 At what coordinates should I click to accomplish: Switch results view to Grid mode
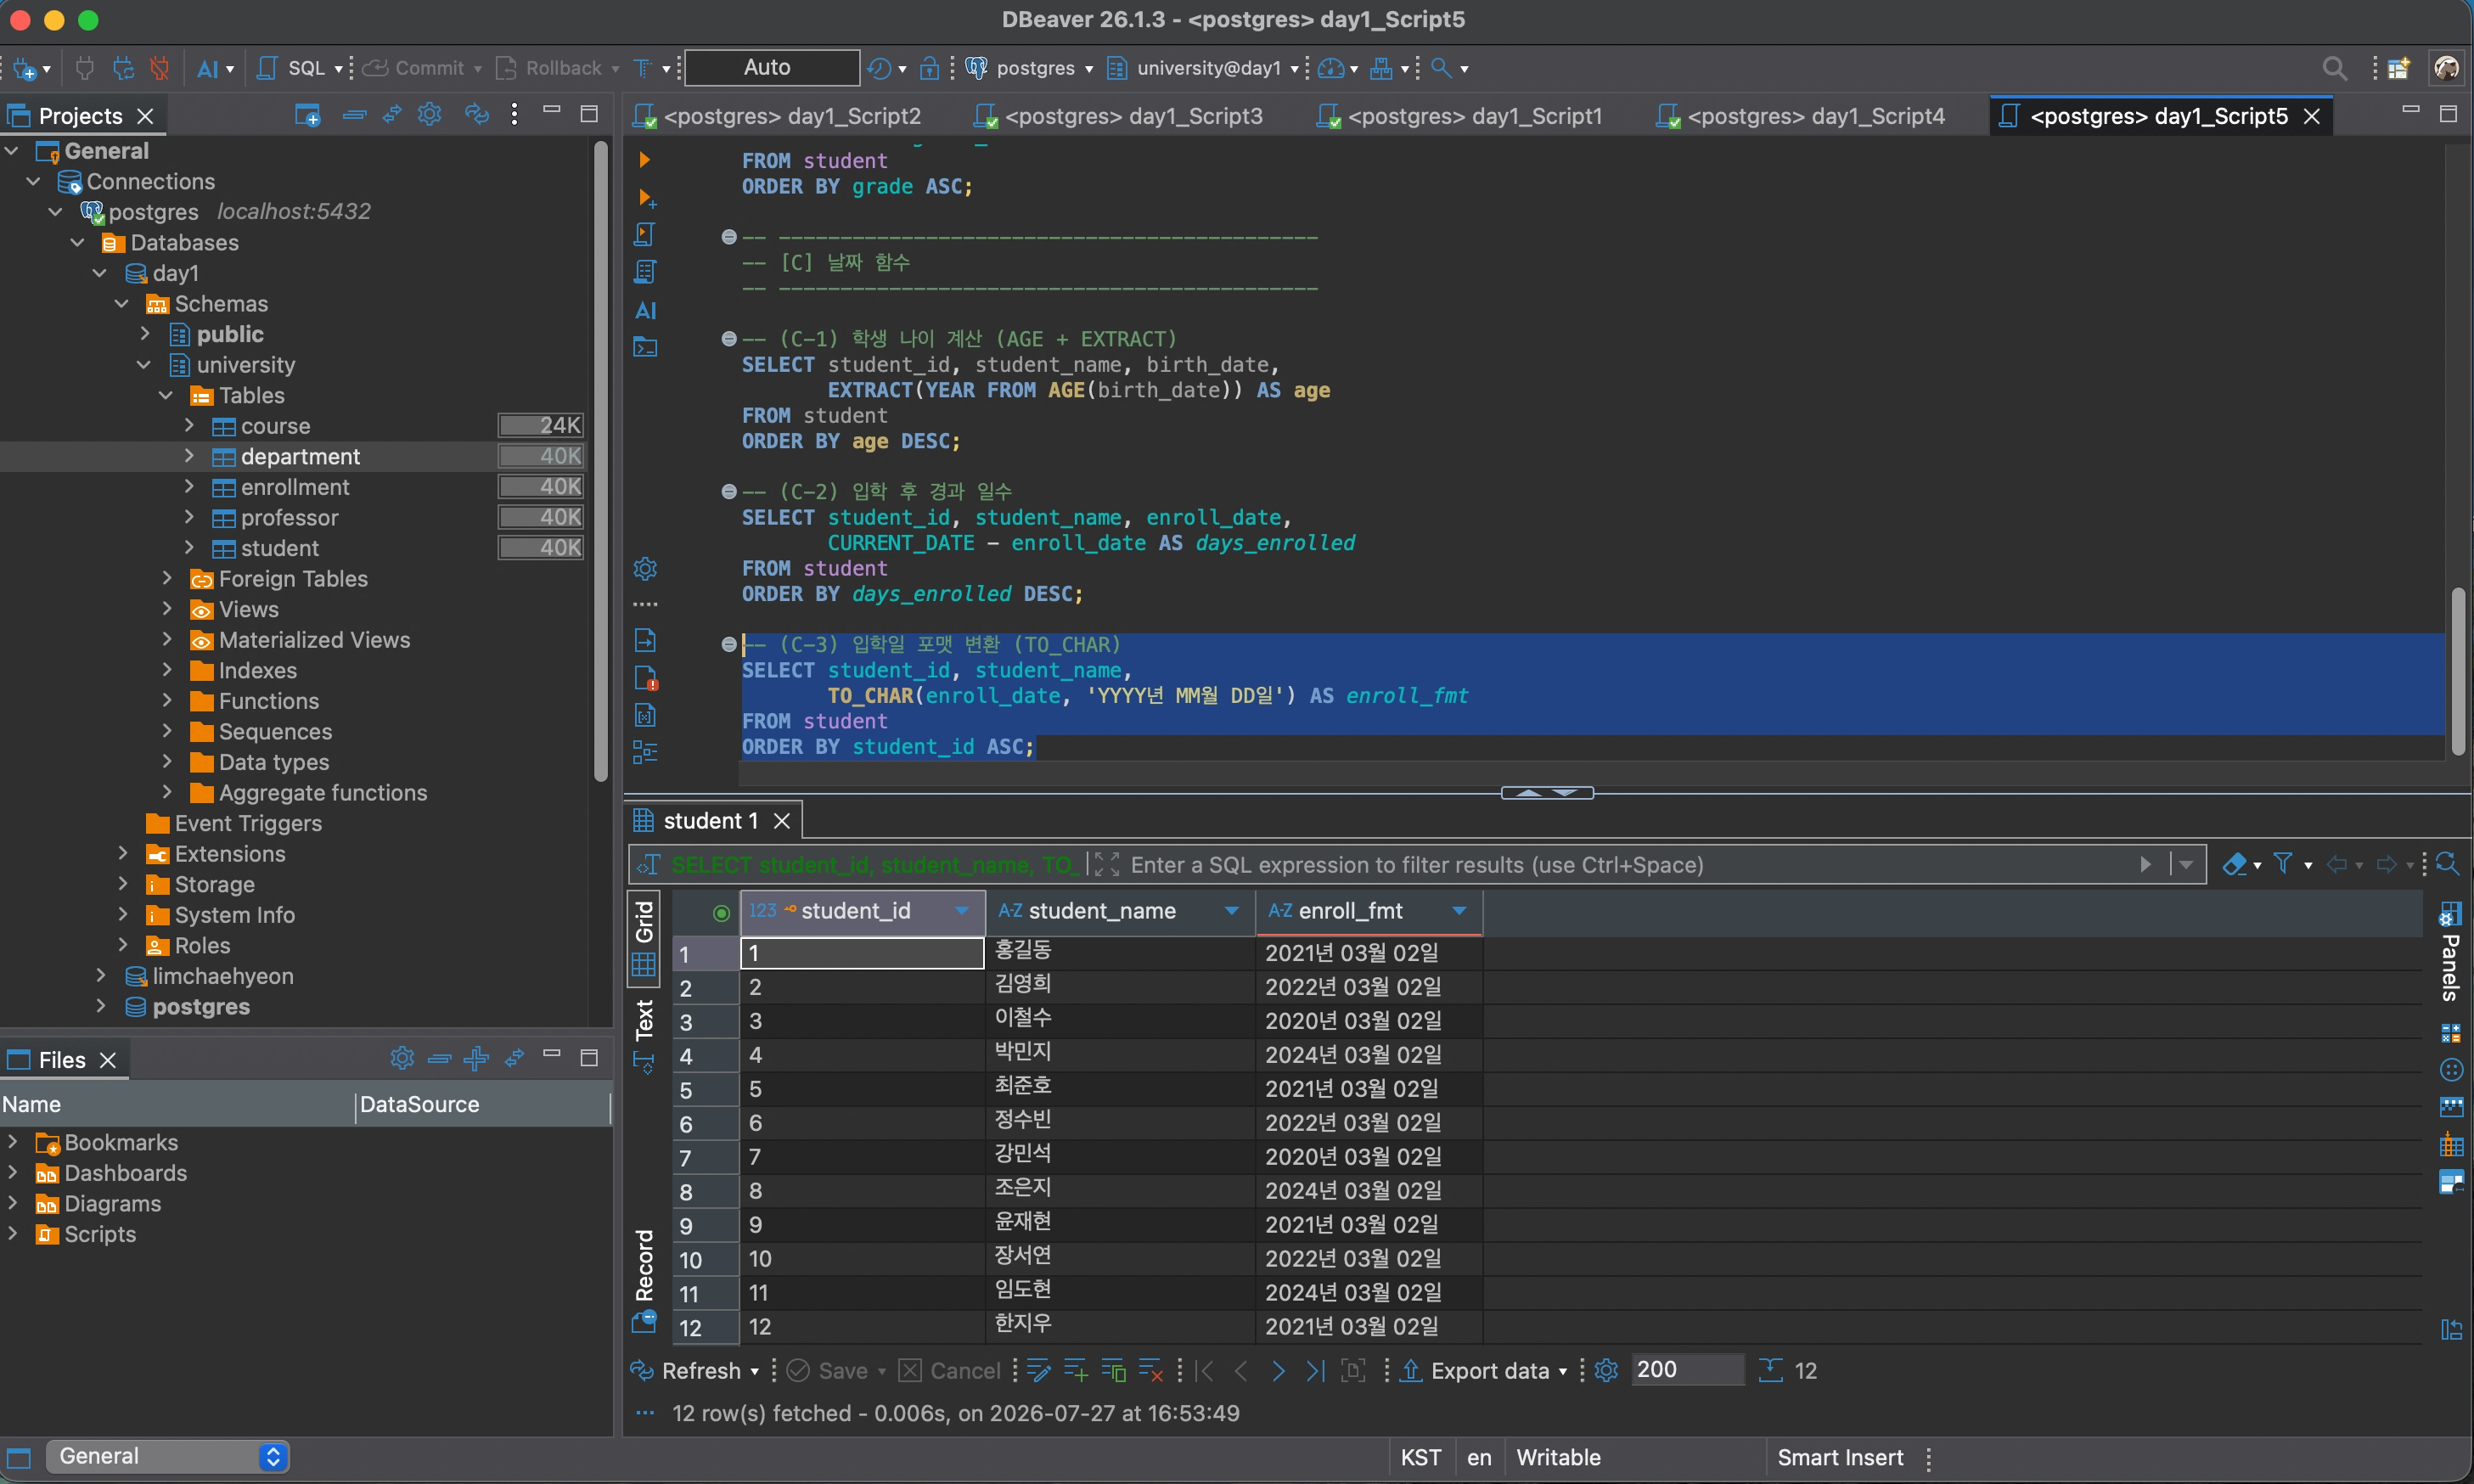click(x=644, y=938)
